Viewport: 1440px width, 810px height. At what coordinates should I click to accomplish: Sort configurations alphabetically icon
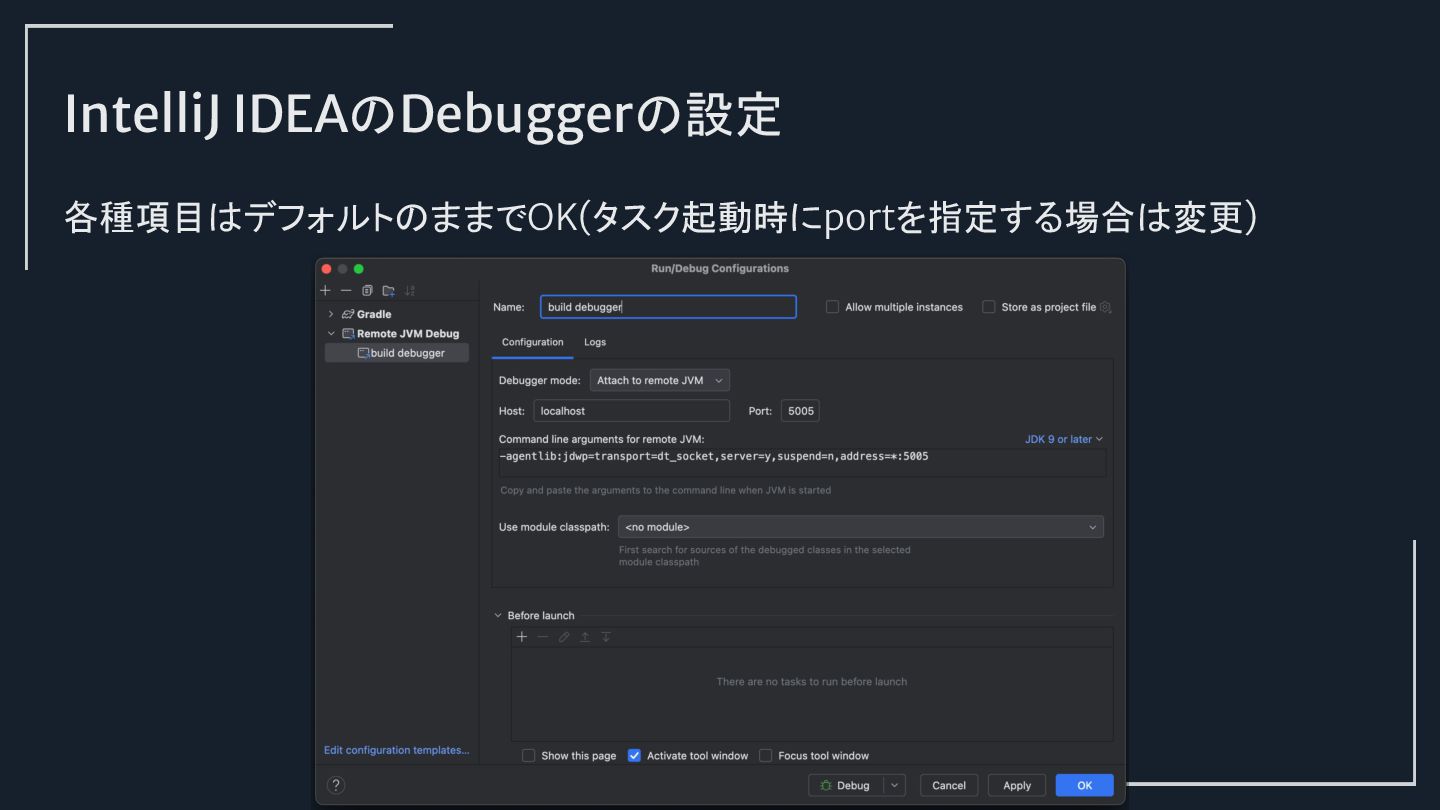coord(410,290)
